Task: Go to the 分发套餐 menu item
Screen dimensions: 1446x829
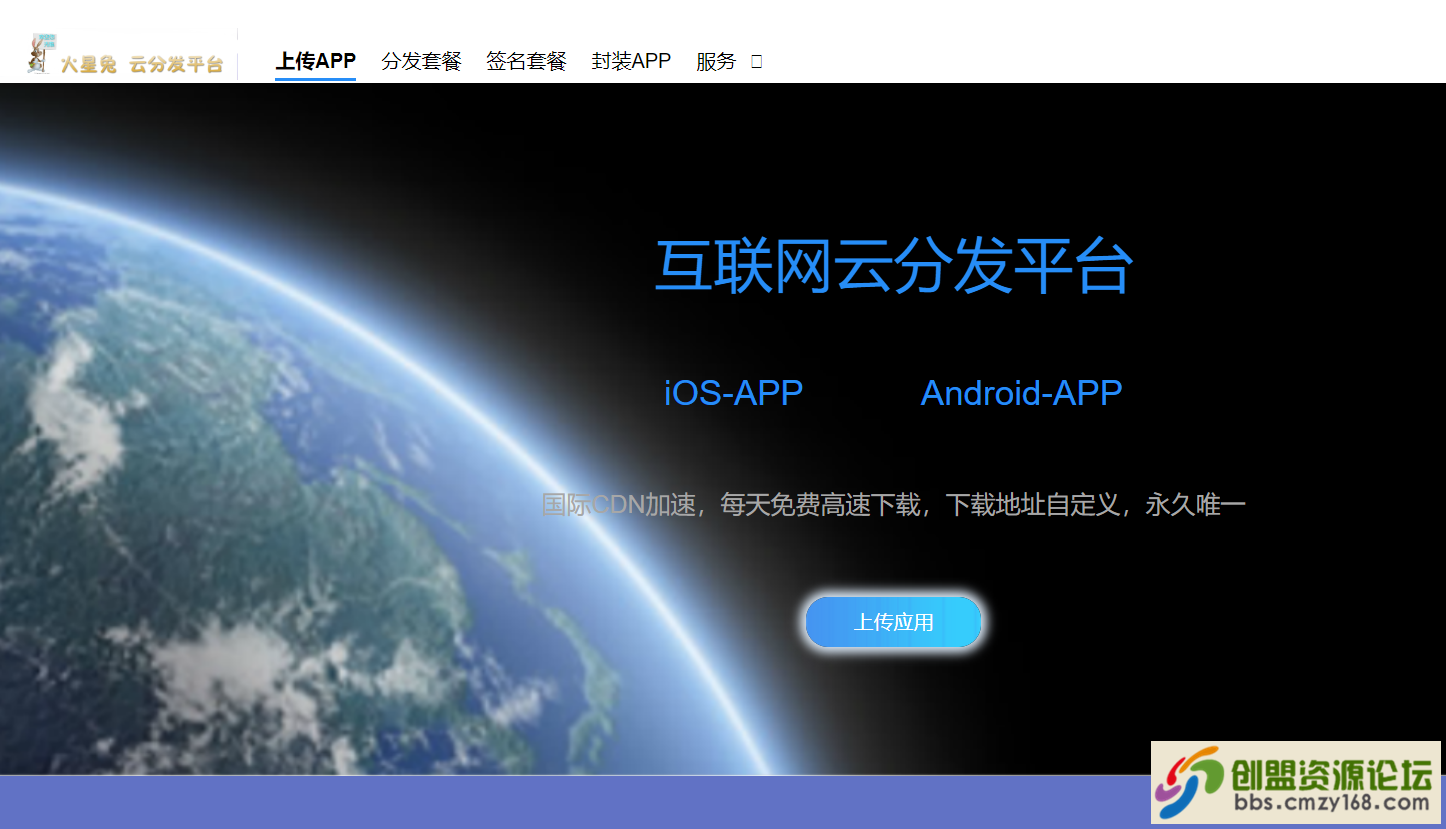Action: (x=422, y=61)
